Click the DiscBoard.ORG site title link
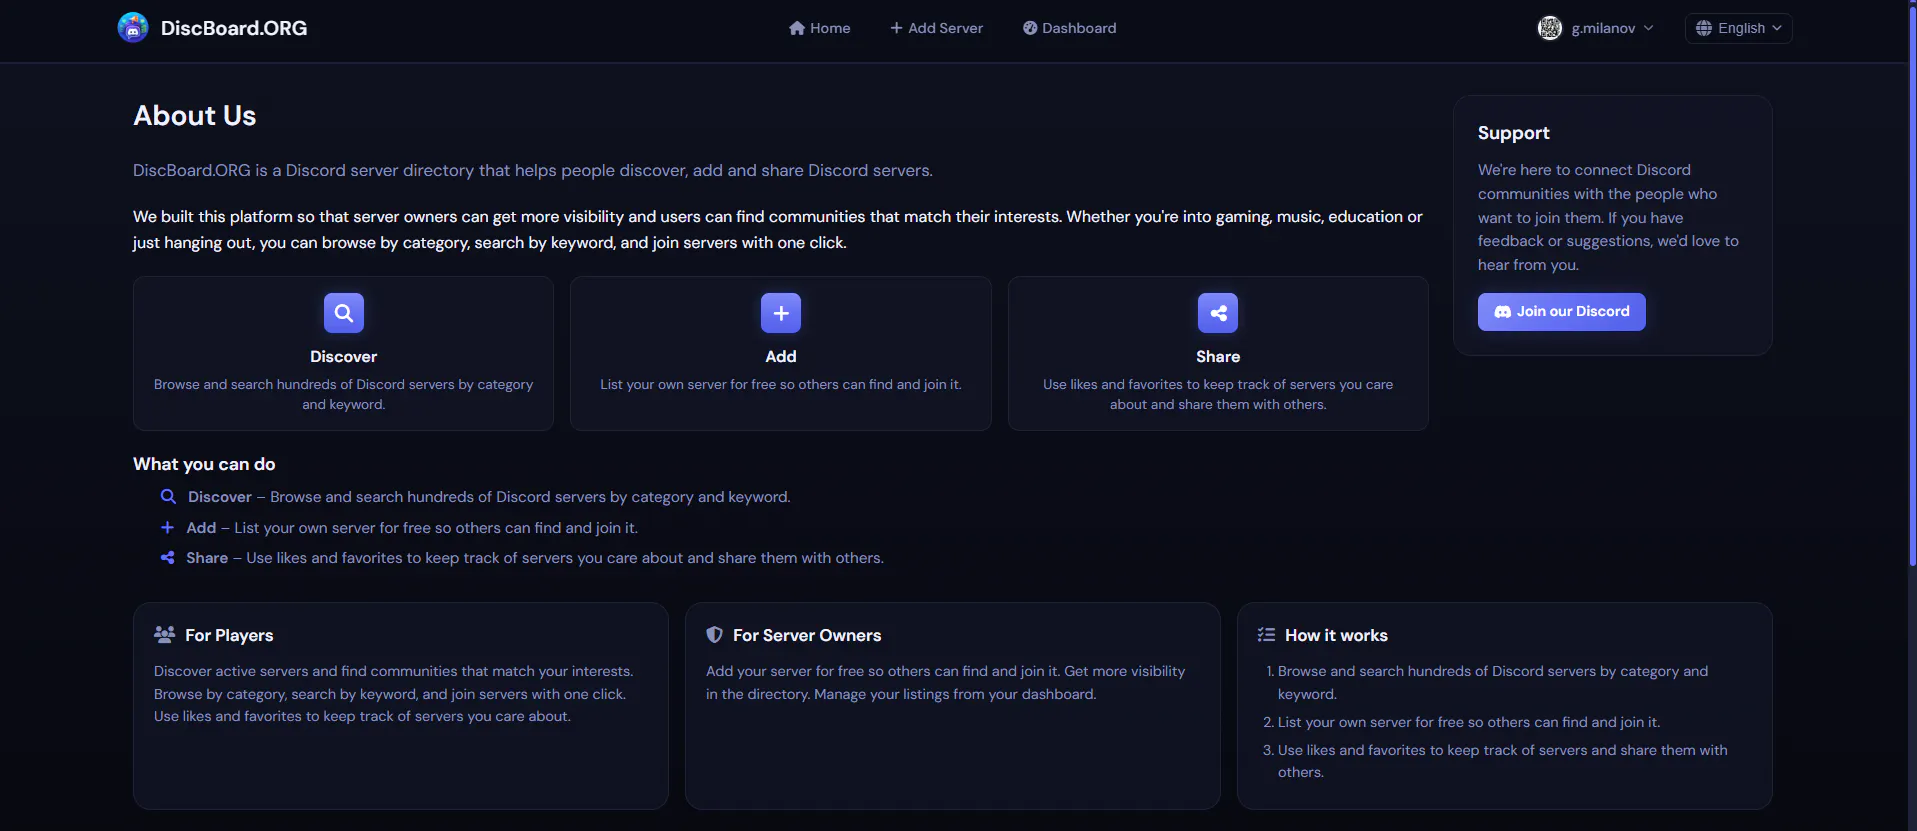Viewport: 1917px width, 831px height. (234, 28)
